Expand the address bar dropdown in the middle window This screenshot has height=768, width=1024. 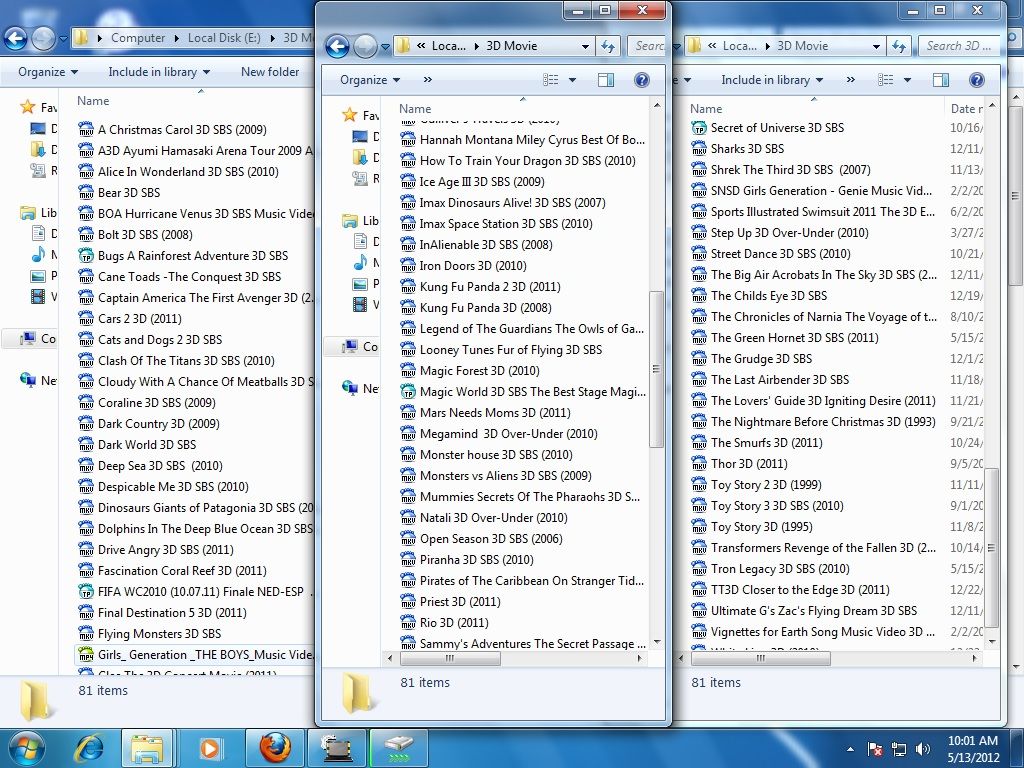[585, 46]
